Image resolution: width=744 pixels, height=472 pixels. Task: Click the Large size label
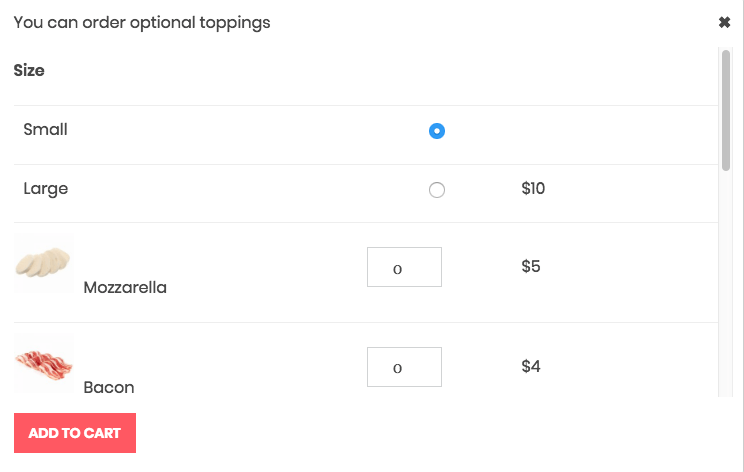46,188
